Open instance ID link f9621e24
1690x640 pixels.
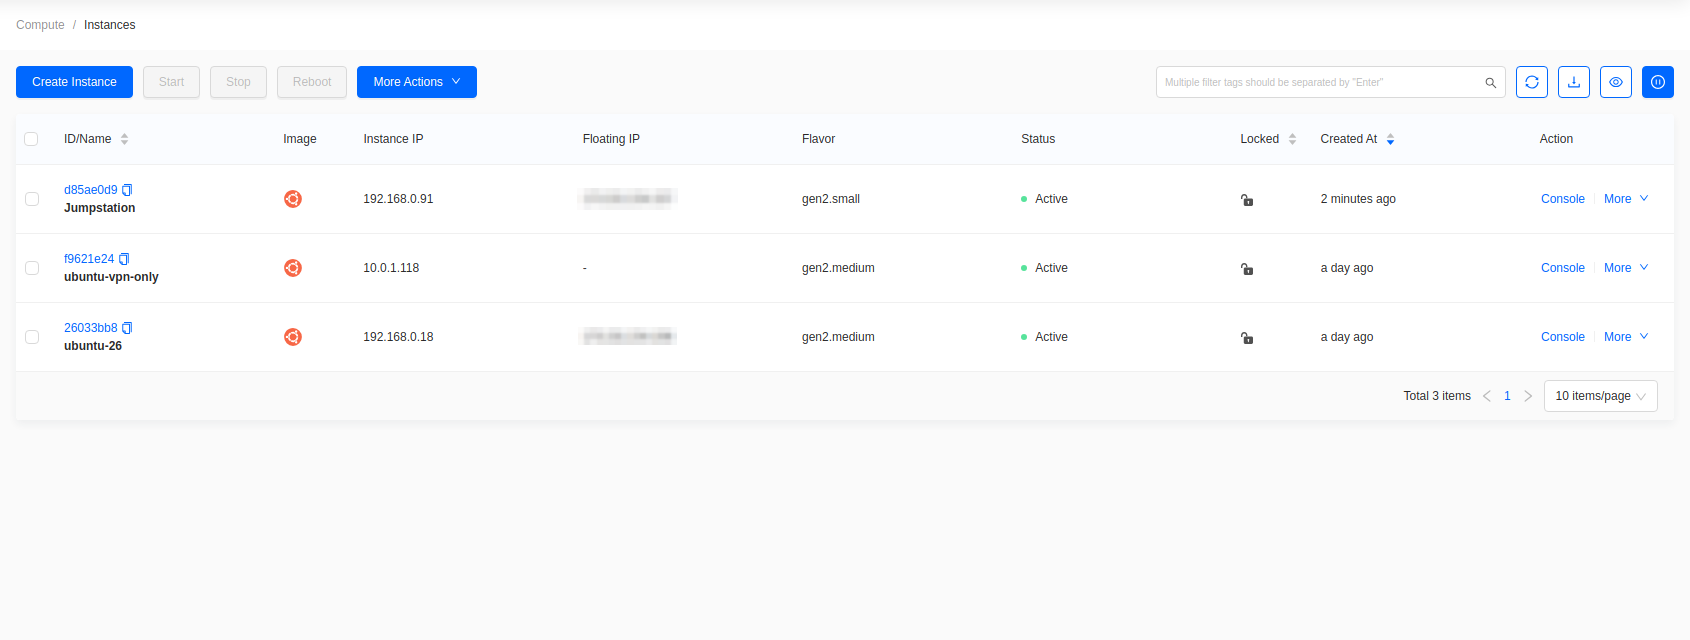click(89, 259)
